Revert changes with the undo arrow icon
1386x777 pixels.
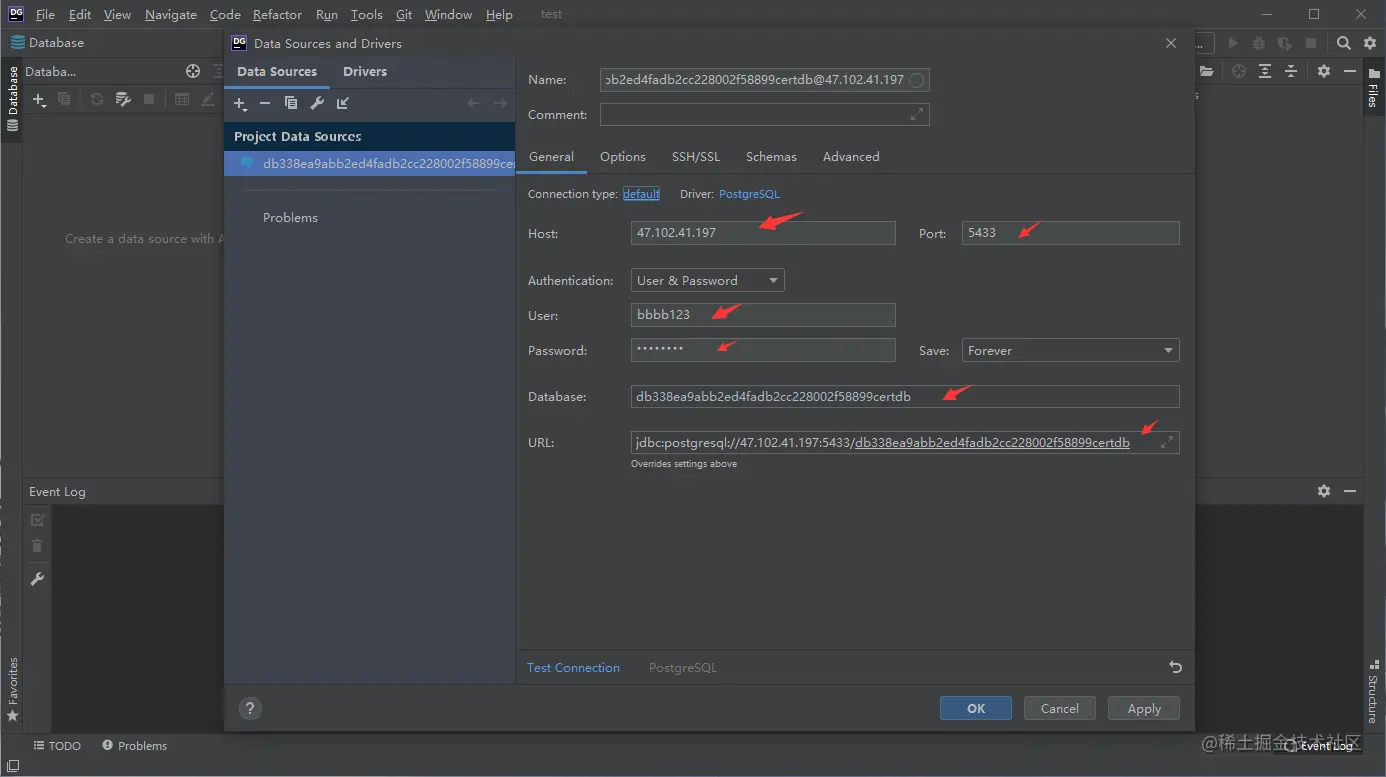1176,667
